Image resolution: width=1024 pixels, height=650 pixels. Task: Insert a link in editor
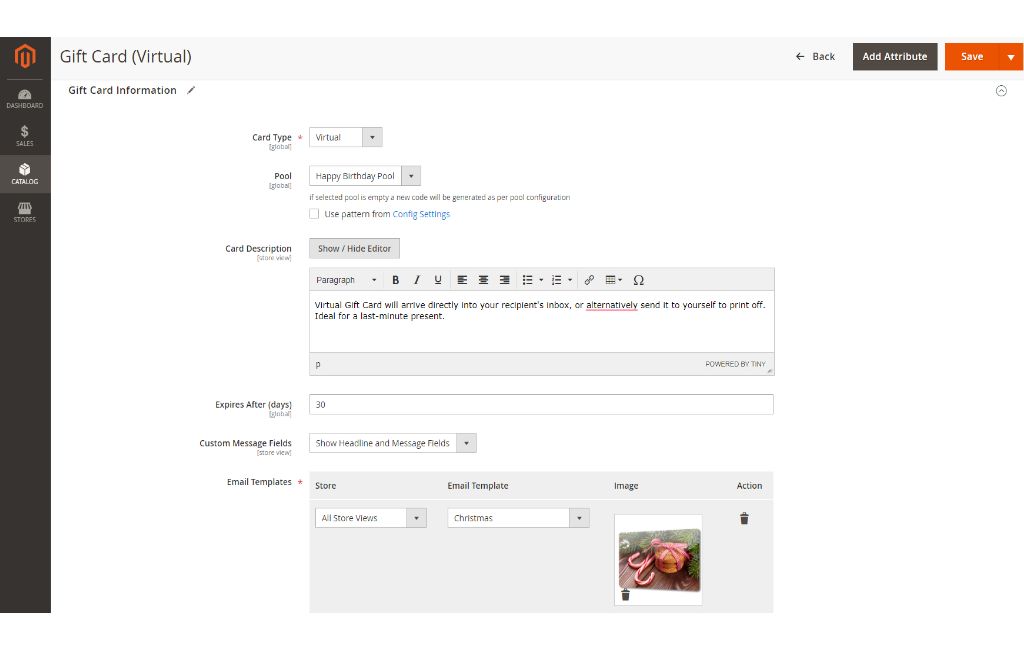tap(589, 280)
